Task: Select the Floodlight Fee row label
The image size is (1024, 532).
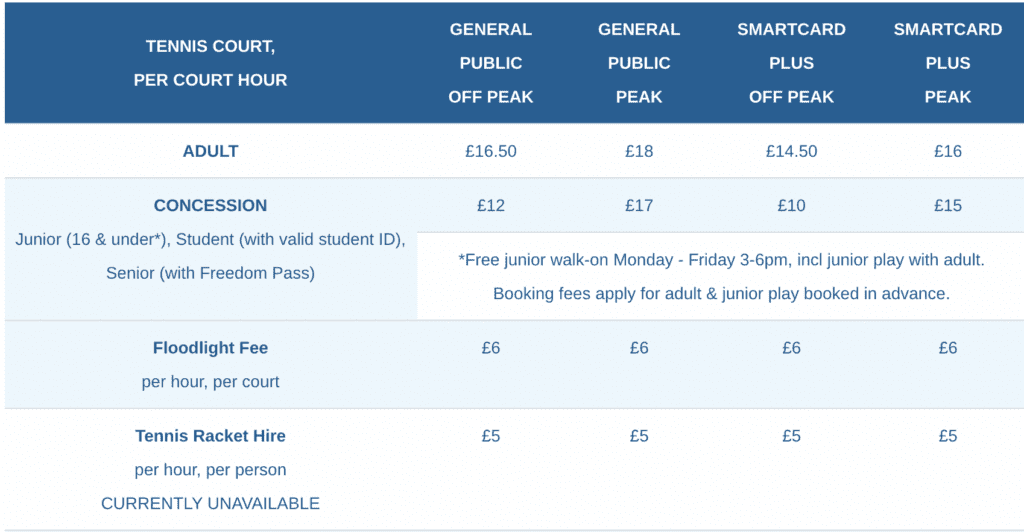Action: [210, 348]
